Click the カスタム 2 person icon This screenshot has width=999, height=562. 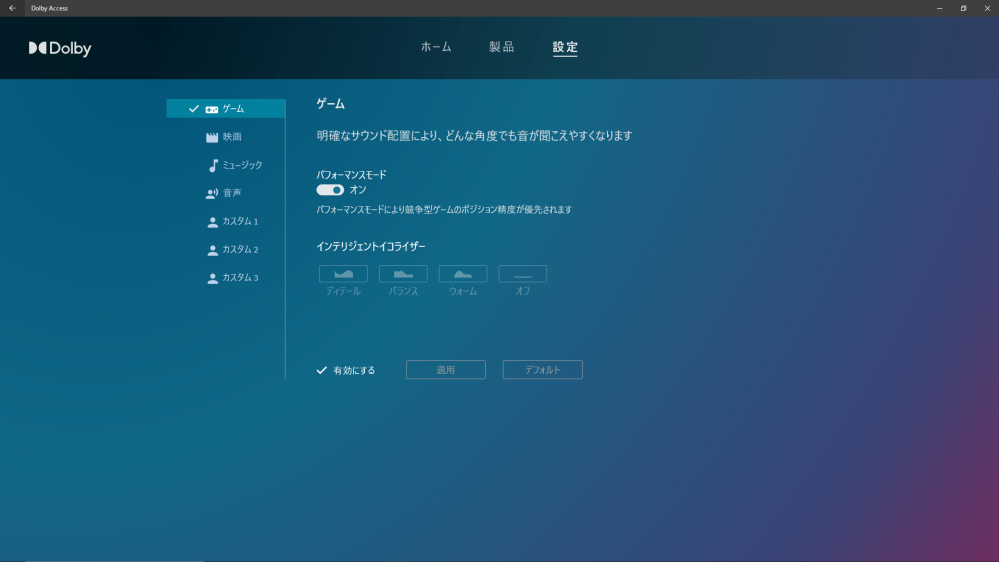(x=212, y=250)
